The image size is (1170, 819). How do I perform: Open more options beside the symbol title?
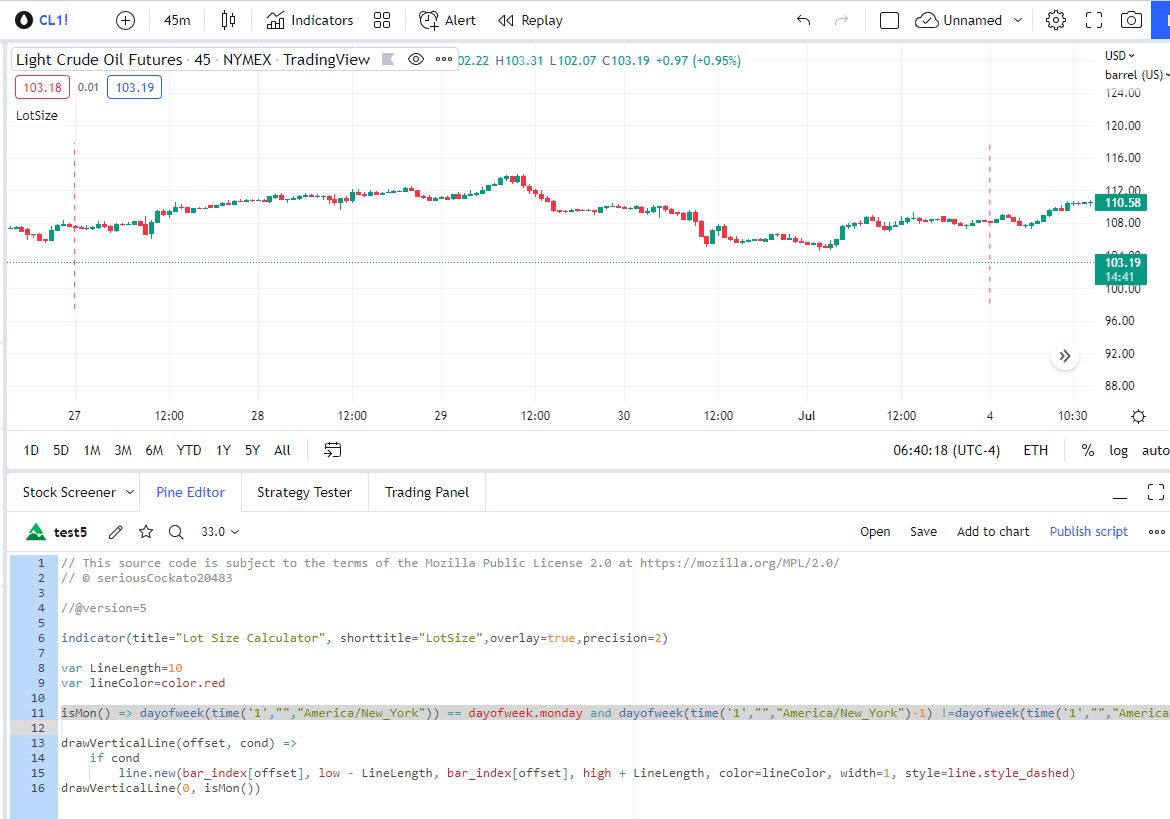click(x=444, y=59)
